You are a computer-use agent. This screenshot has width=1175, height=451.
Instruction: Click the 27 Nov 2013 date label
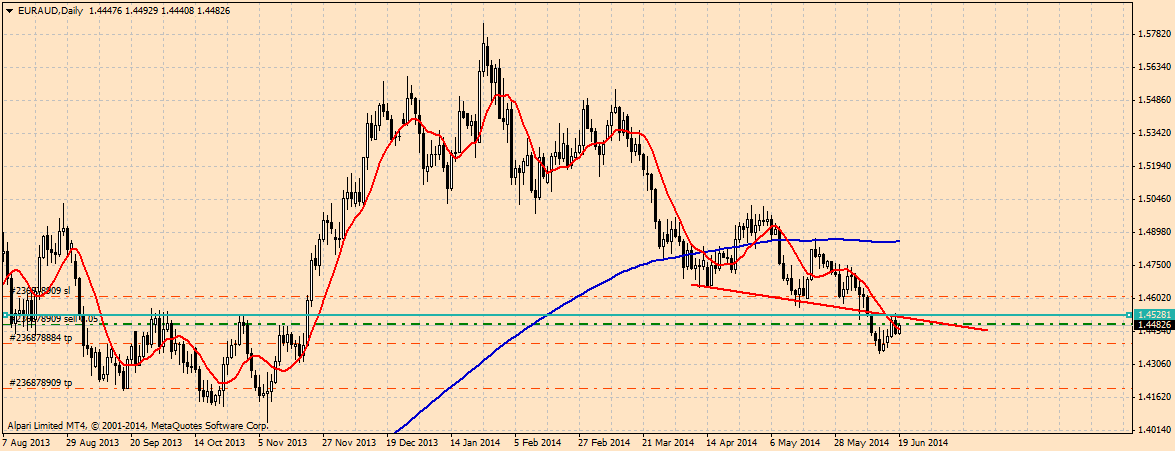347,443
